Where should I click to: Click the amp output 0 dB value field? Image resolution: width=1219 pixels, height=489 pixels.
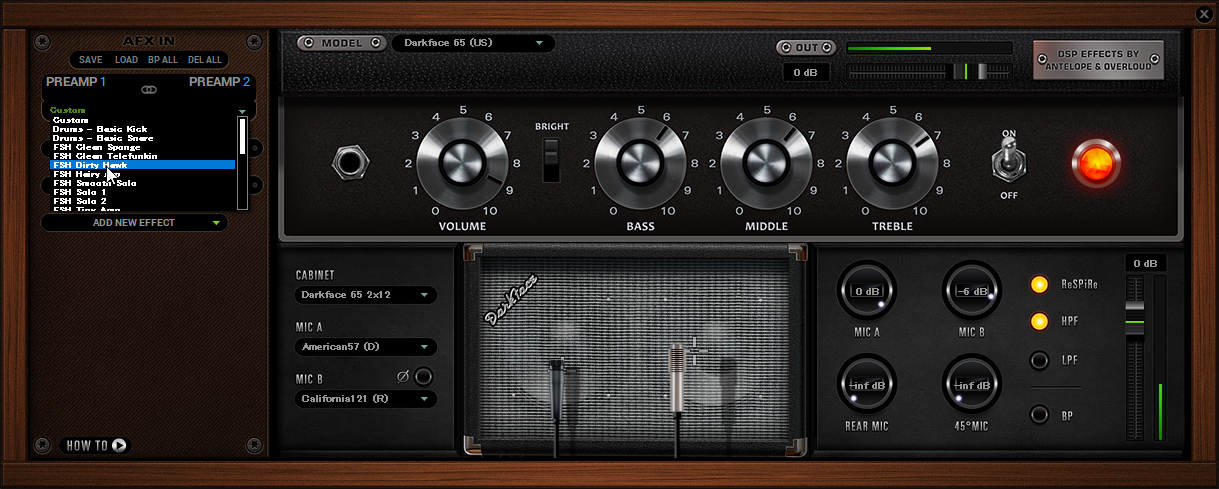coord(806,72)
